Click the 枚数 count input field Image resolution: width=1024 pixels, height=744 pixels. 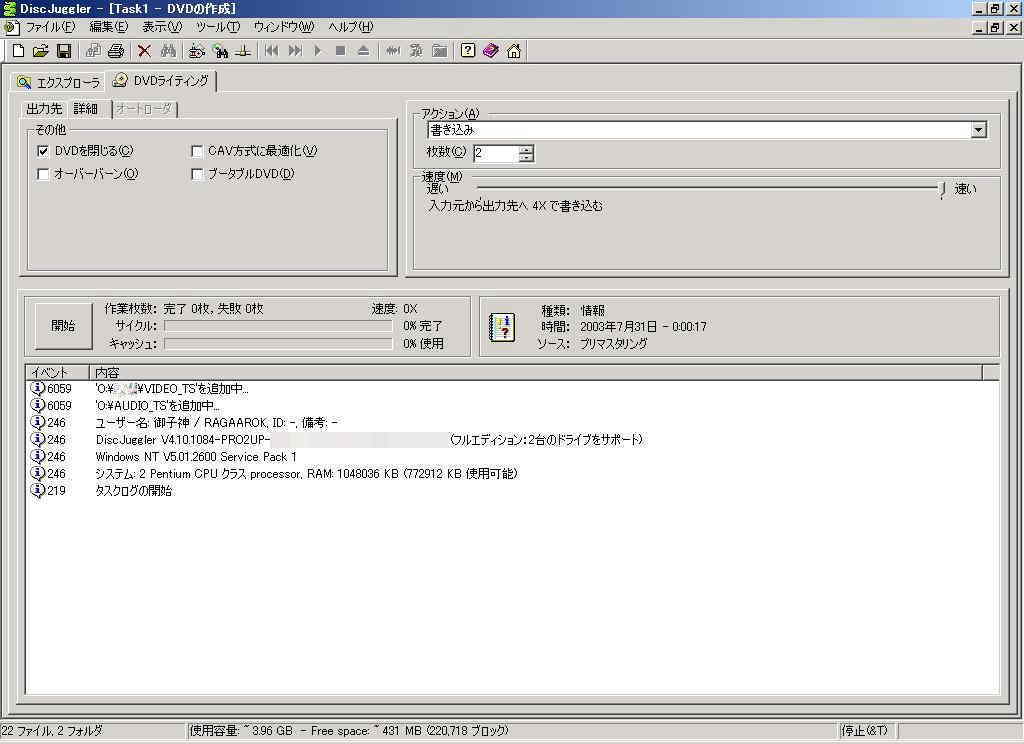point(496,154)
